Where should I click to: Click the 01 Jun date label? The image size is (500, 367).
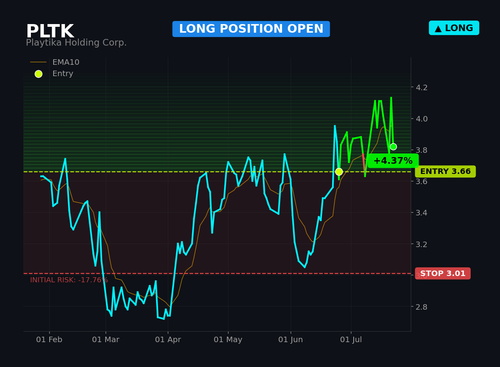pyautogui.click(x=291, y=339)
